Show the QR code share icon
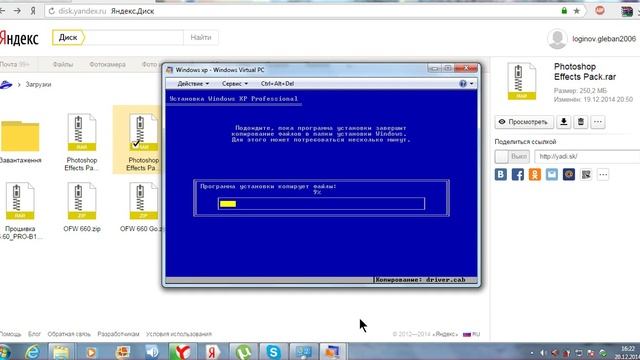The image size is (640, 360). [x=586, y=174]
